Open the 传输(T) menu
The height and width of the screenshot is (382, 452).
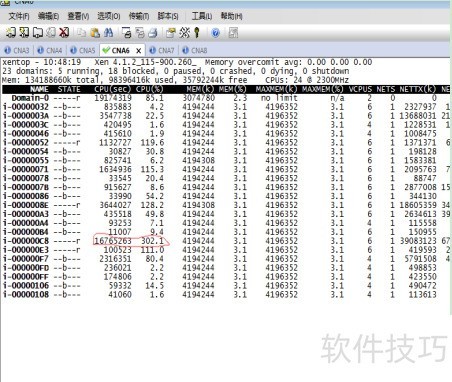[x=139, y=16]
